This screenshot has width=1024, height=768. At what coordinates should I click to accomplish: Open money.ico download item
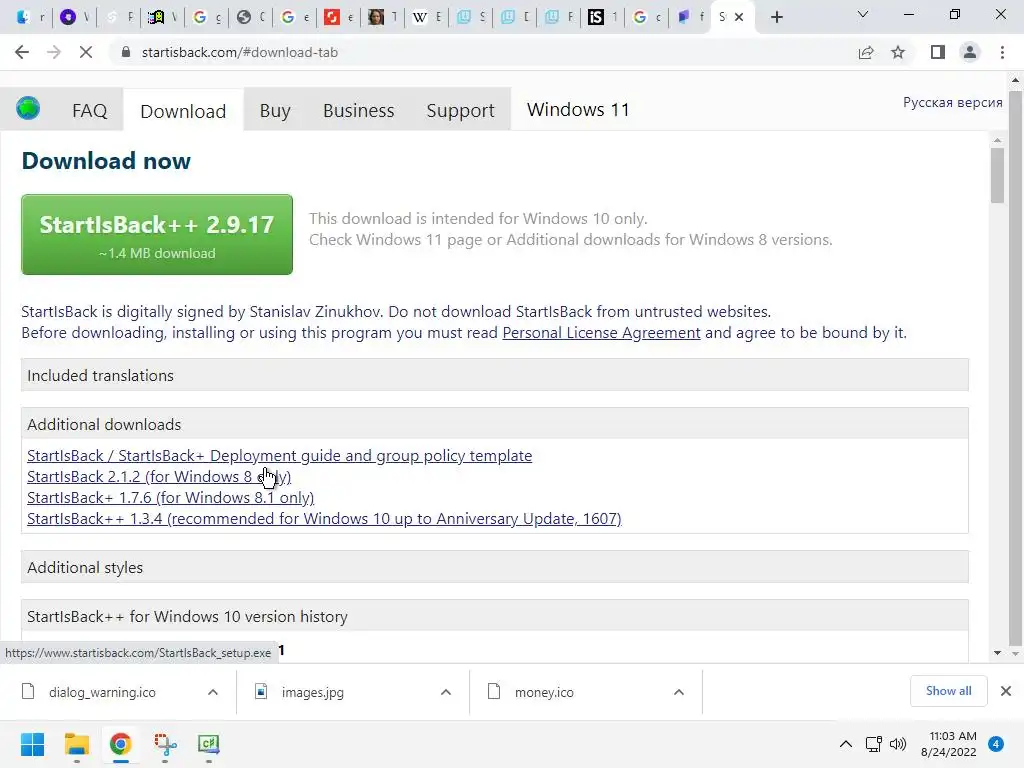tap(544, 692)
